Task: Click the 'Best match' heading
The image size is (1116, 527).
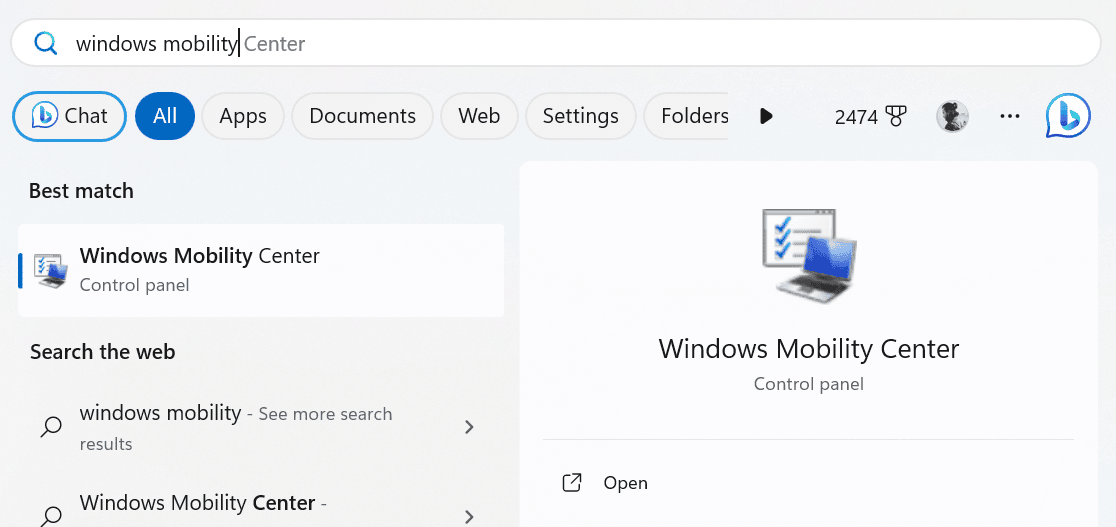Action: tap(81, 191)
